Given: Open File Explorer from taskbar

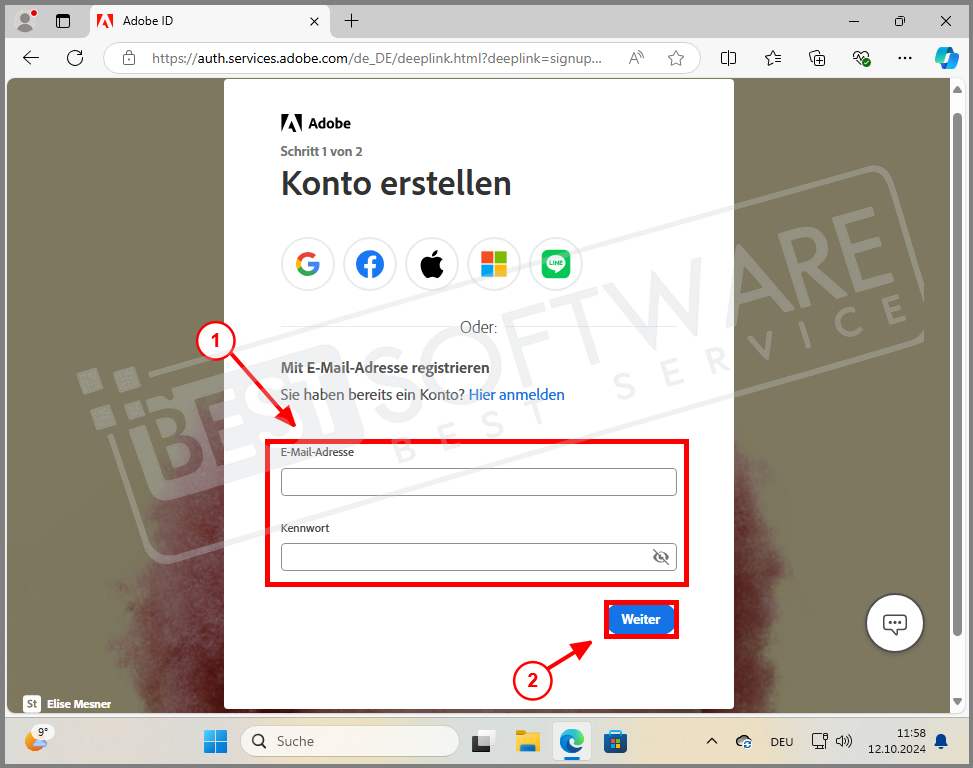Looking at the screenshot, I should coord(527,741).
